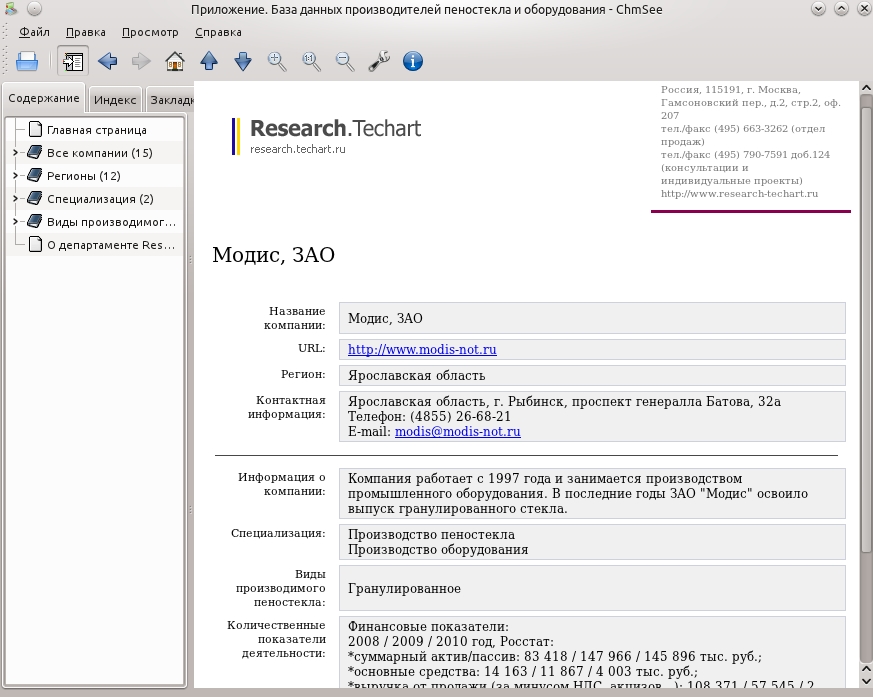
Task: Select Главная страница in contents tree
Action: pos(97,130)
